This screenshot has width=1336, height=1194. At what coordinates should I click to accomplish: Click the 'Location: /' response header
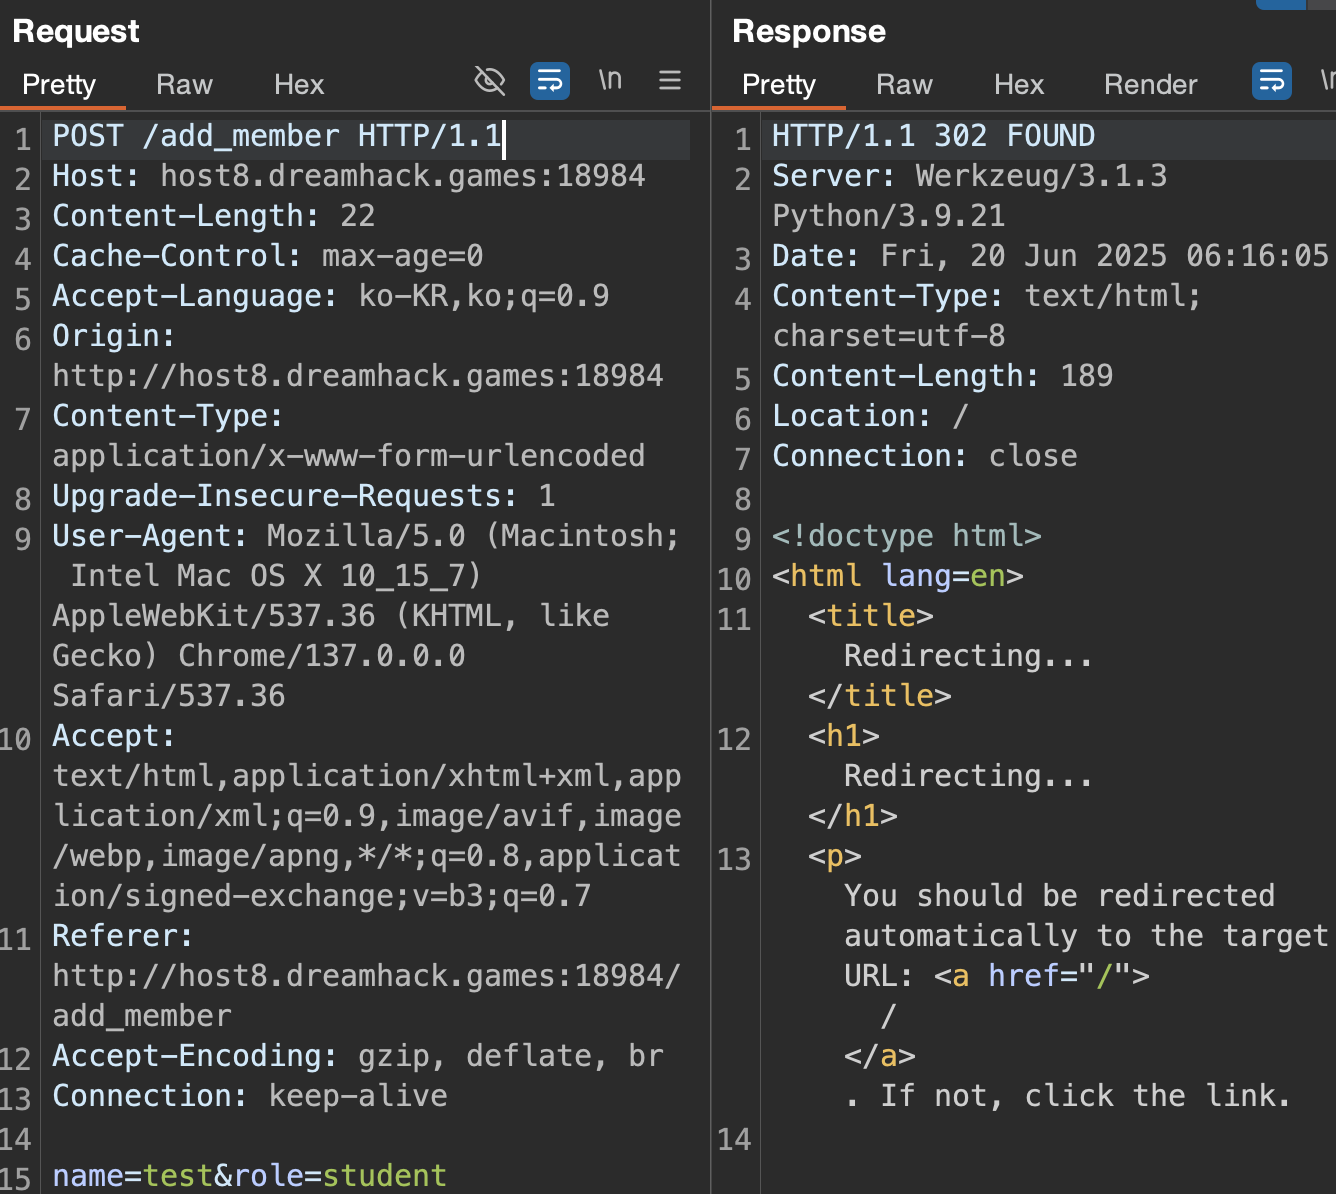[x=871, y=416]
